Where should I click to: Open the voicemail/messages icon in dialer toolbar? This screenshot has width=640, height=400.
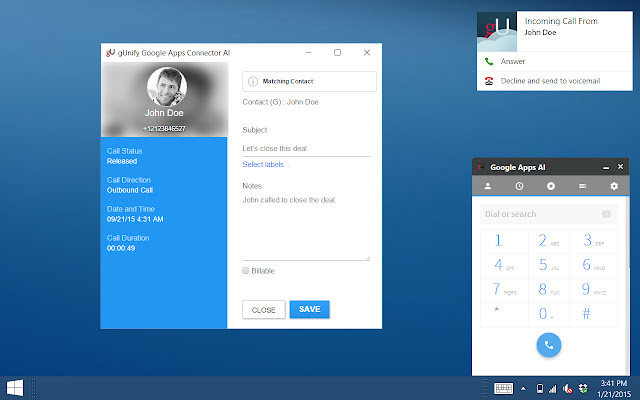pyautogui.click(x=582, y=186)
